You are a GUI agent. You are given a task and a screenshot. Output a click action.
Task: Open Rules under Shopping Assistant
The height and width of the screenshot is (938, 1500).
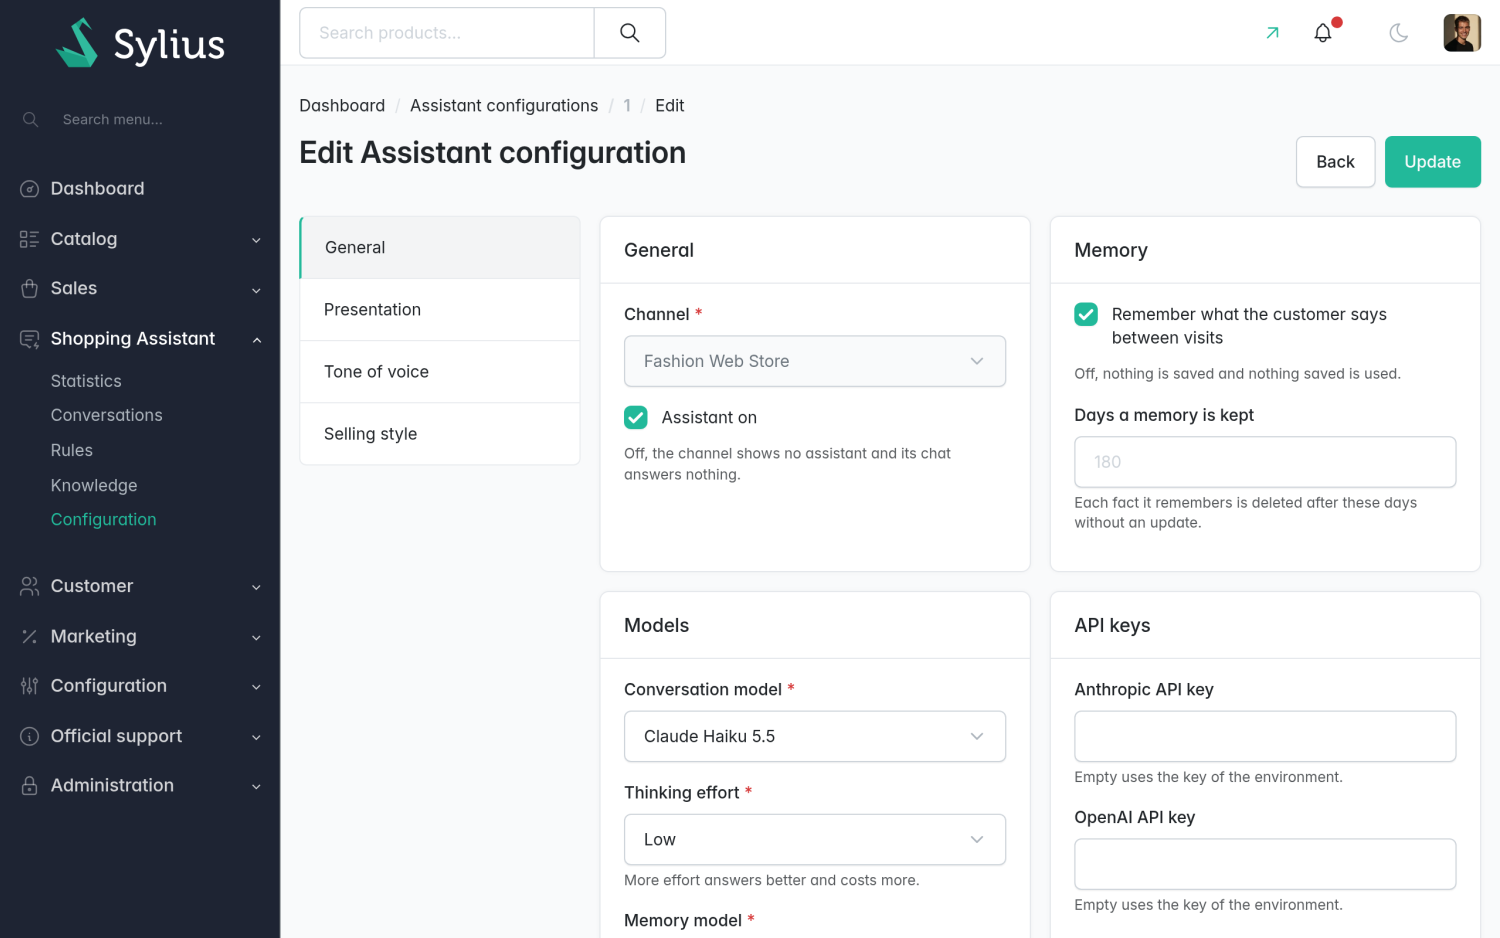(72, 450)
